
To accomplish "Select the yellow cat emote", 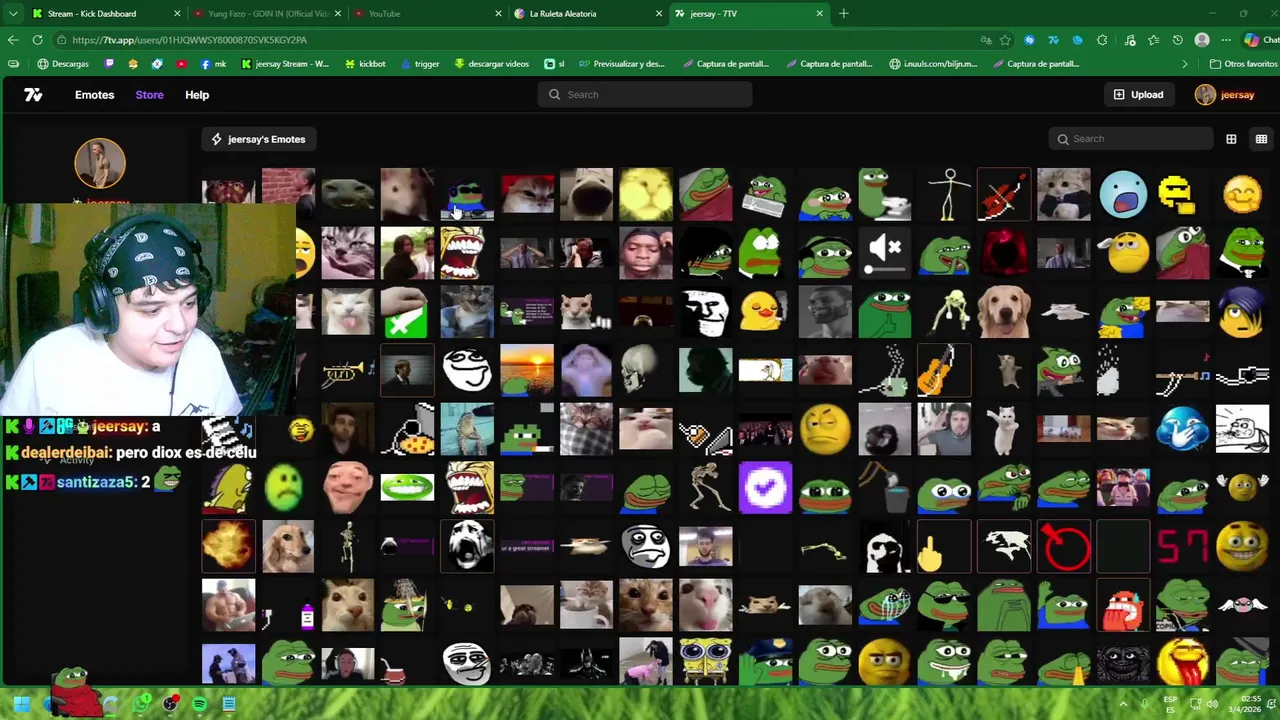I will coord(646,193).
